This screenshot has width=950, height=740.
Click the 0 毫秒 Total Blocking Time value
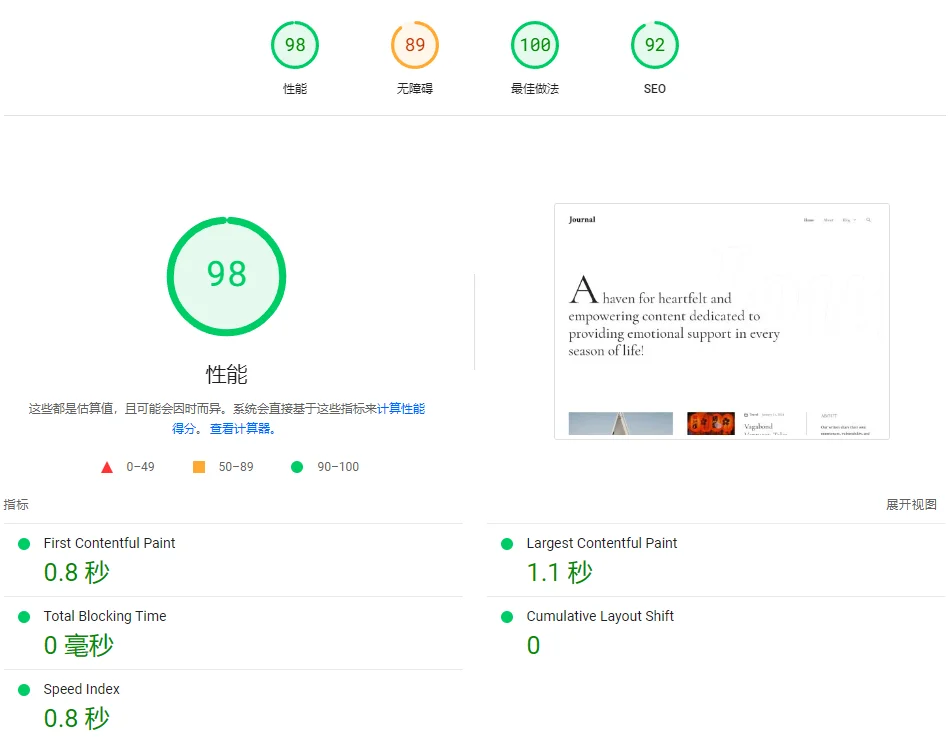click(78, 645)
